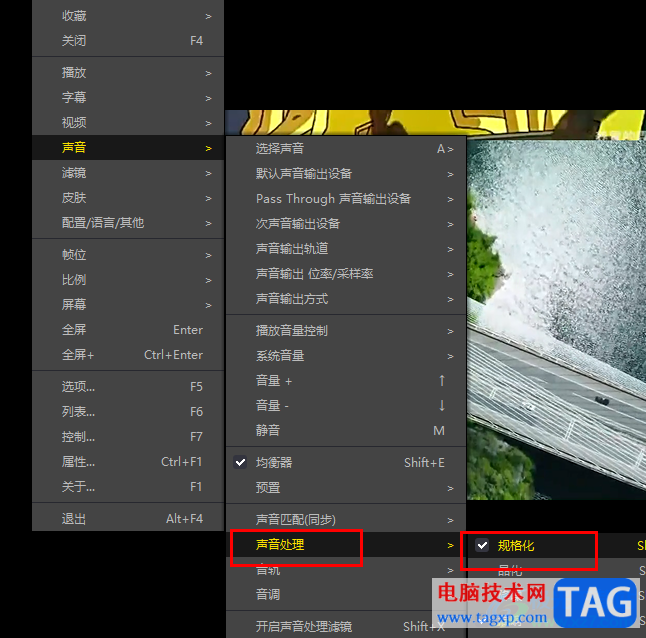
Task: Click 音量 + to raise volume
Action: coord(346,381)
